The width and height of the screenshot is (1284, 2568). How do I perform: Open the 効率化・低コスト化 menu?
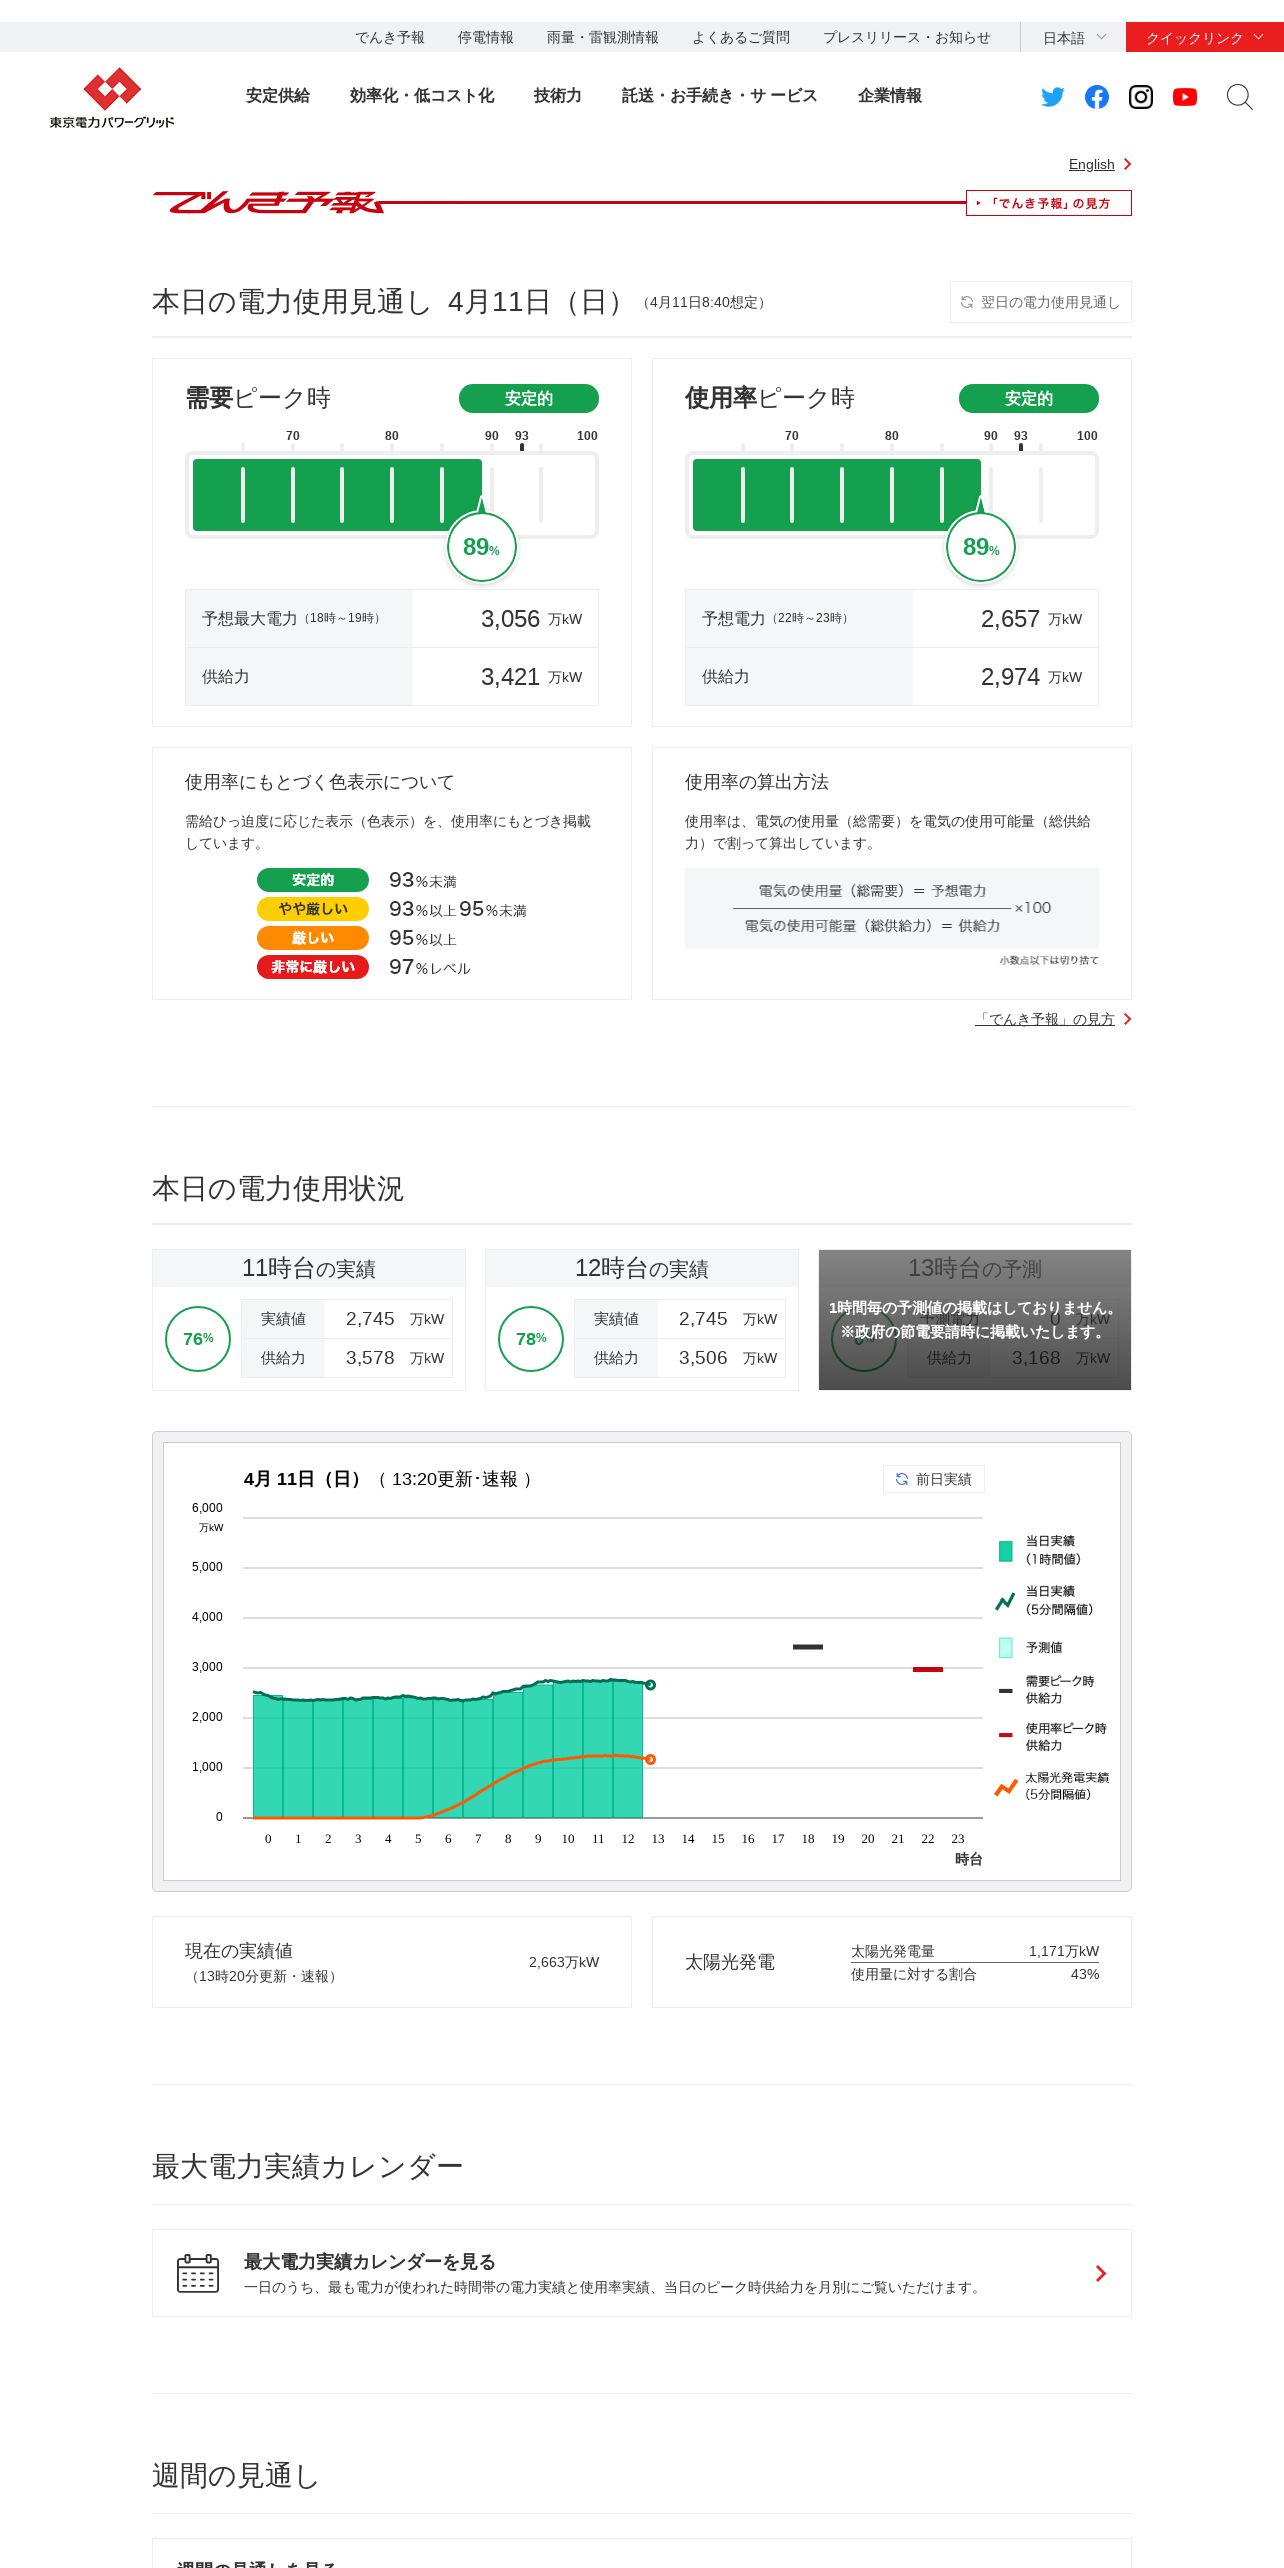(x=422, y=96)
